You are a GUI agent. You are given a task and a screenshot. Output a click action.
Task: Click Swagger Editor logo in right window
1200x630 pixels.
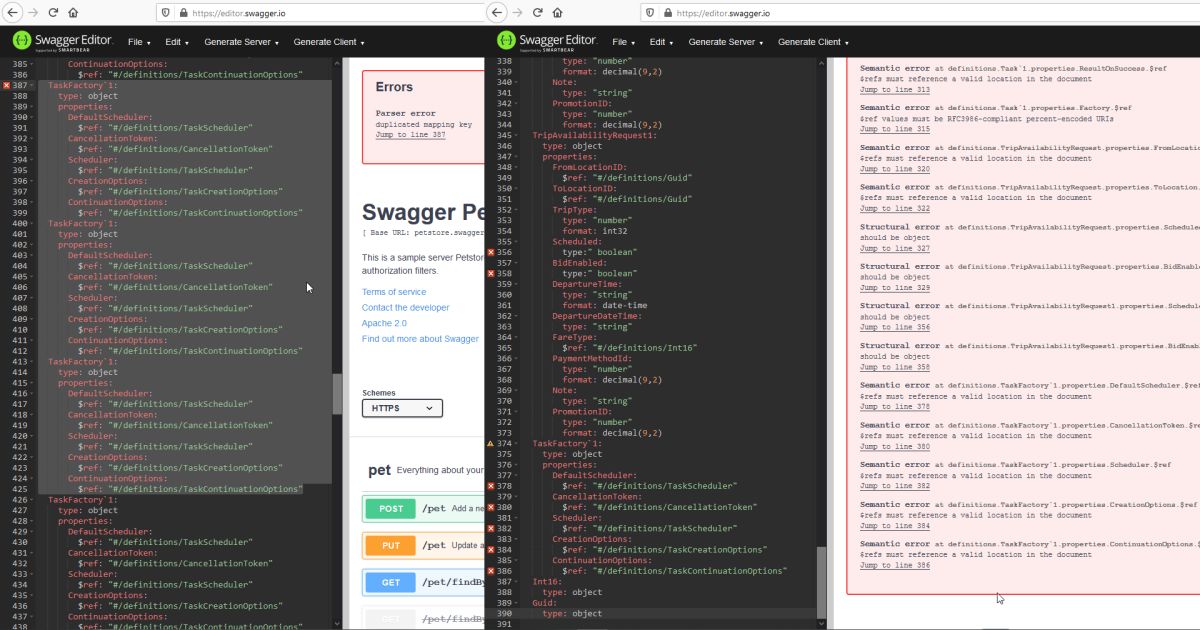tap(548, 41)
